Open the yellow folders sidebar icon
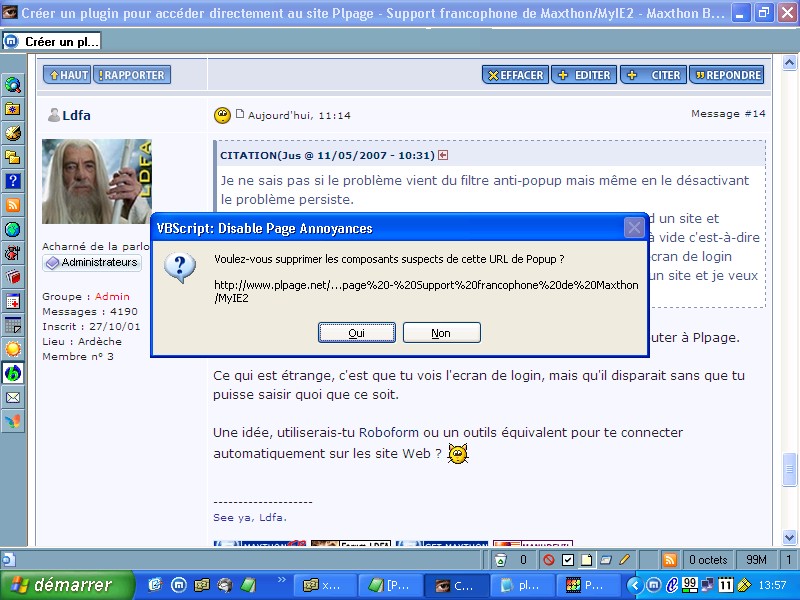The image size is (800, 600). (x=13, y=157)
